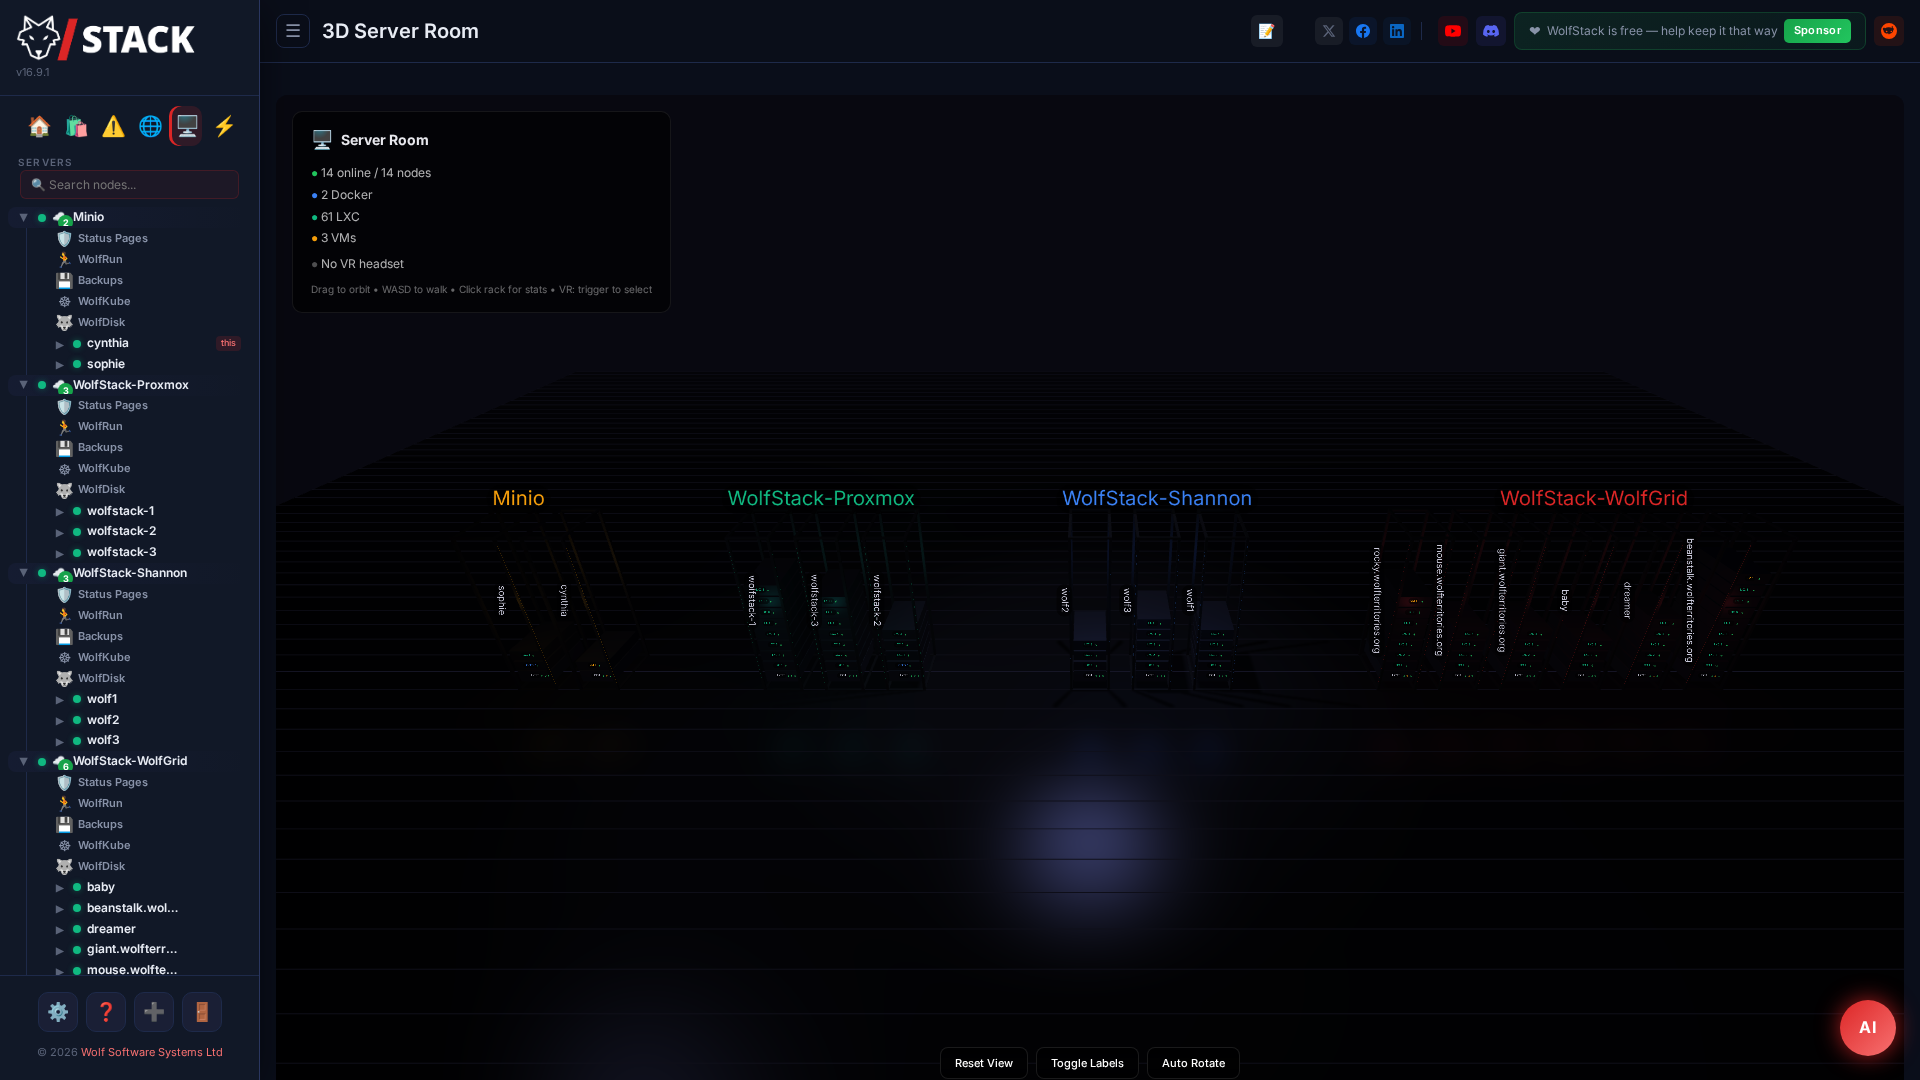Viewport: 1920px width, 1080px height.
Task: Expand the wolf2 node
Action: 60,721
